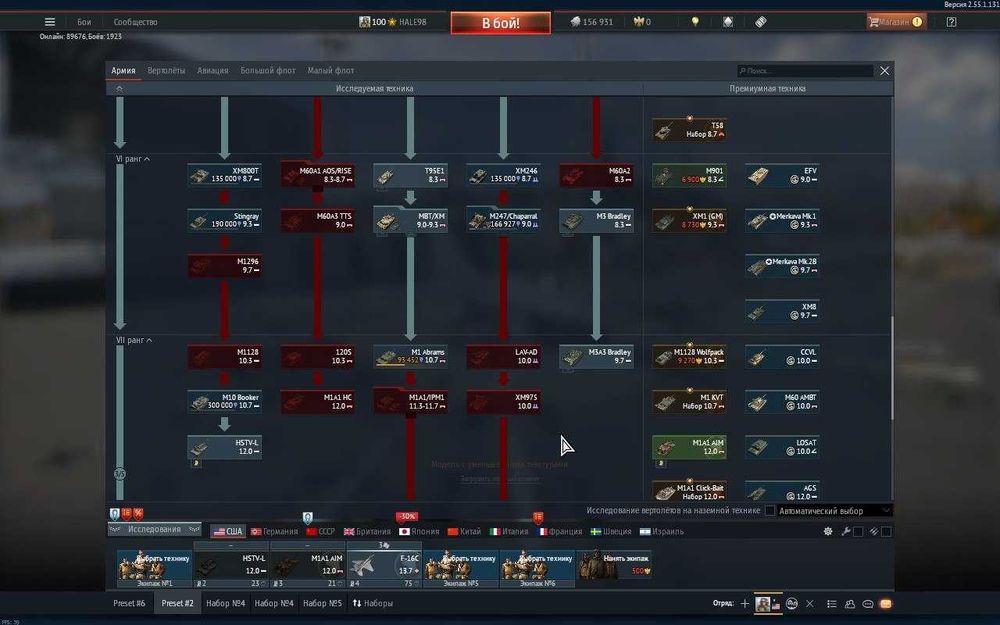
Task: Switch to the Вертолёты tab
Action: (166, 71)
